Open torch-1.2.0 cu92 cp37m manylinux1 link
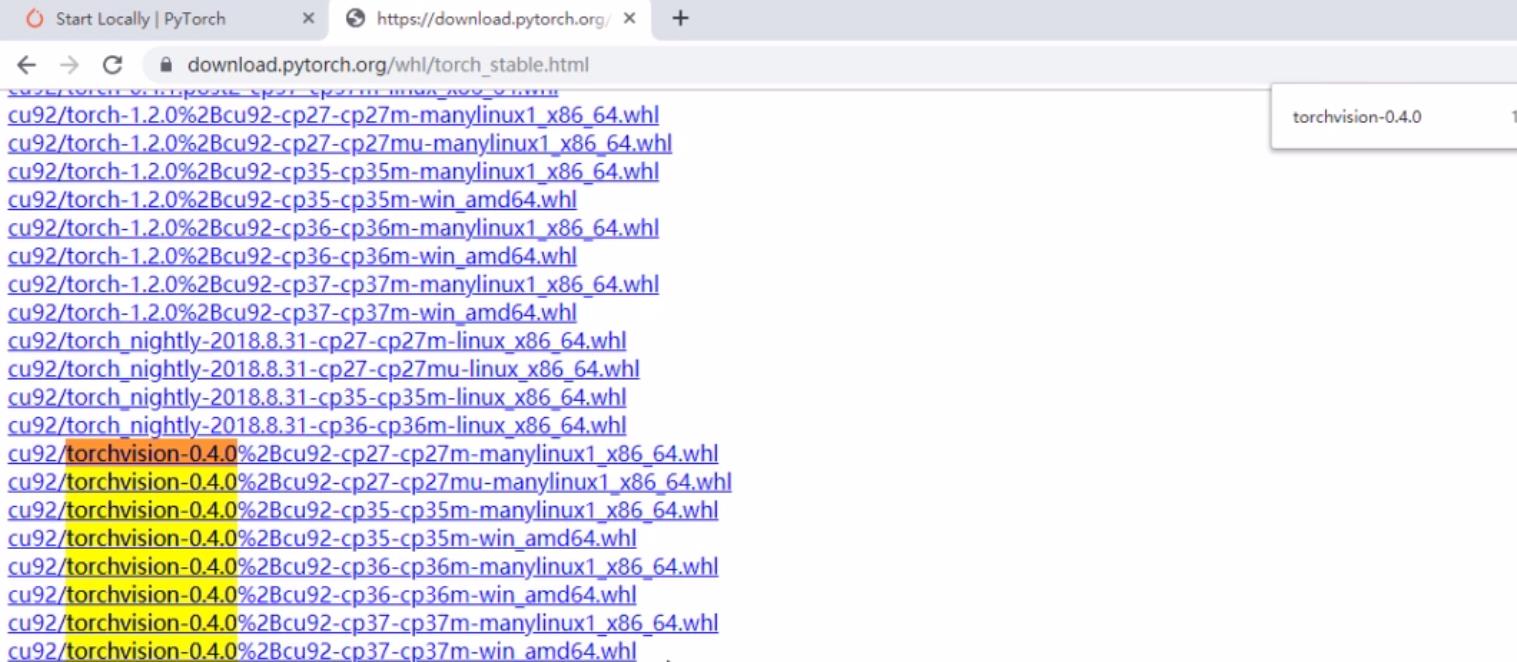Viewport: 1517px width, 662px height. coord(333,284)
